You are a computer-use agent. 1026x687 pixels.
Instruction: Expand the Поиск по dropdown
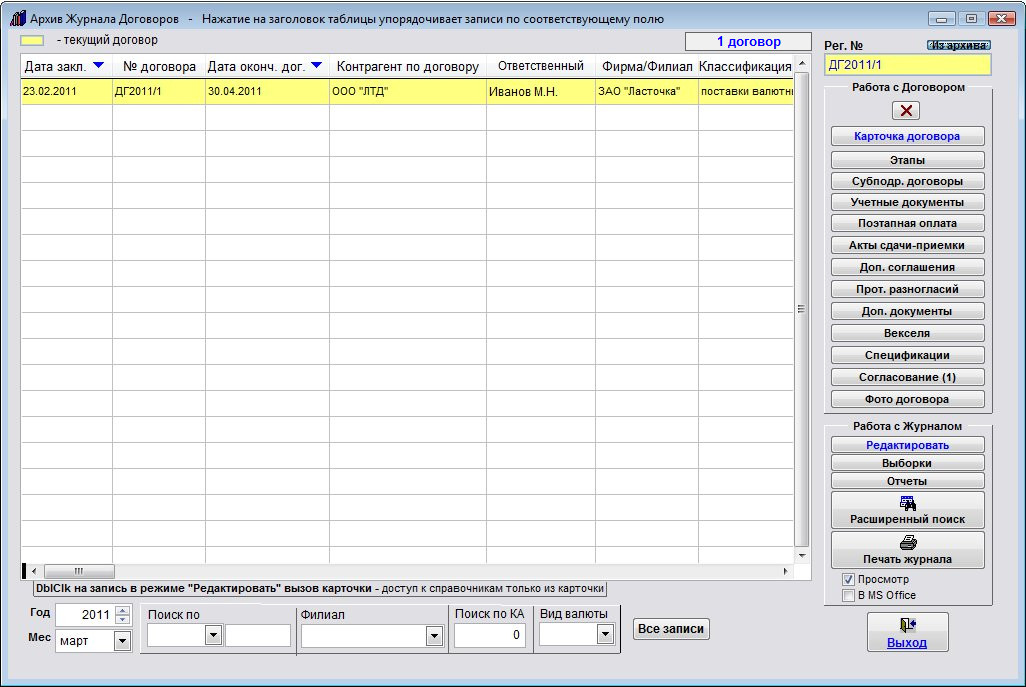pos(213,635)
